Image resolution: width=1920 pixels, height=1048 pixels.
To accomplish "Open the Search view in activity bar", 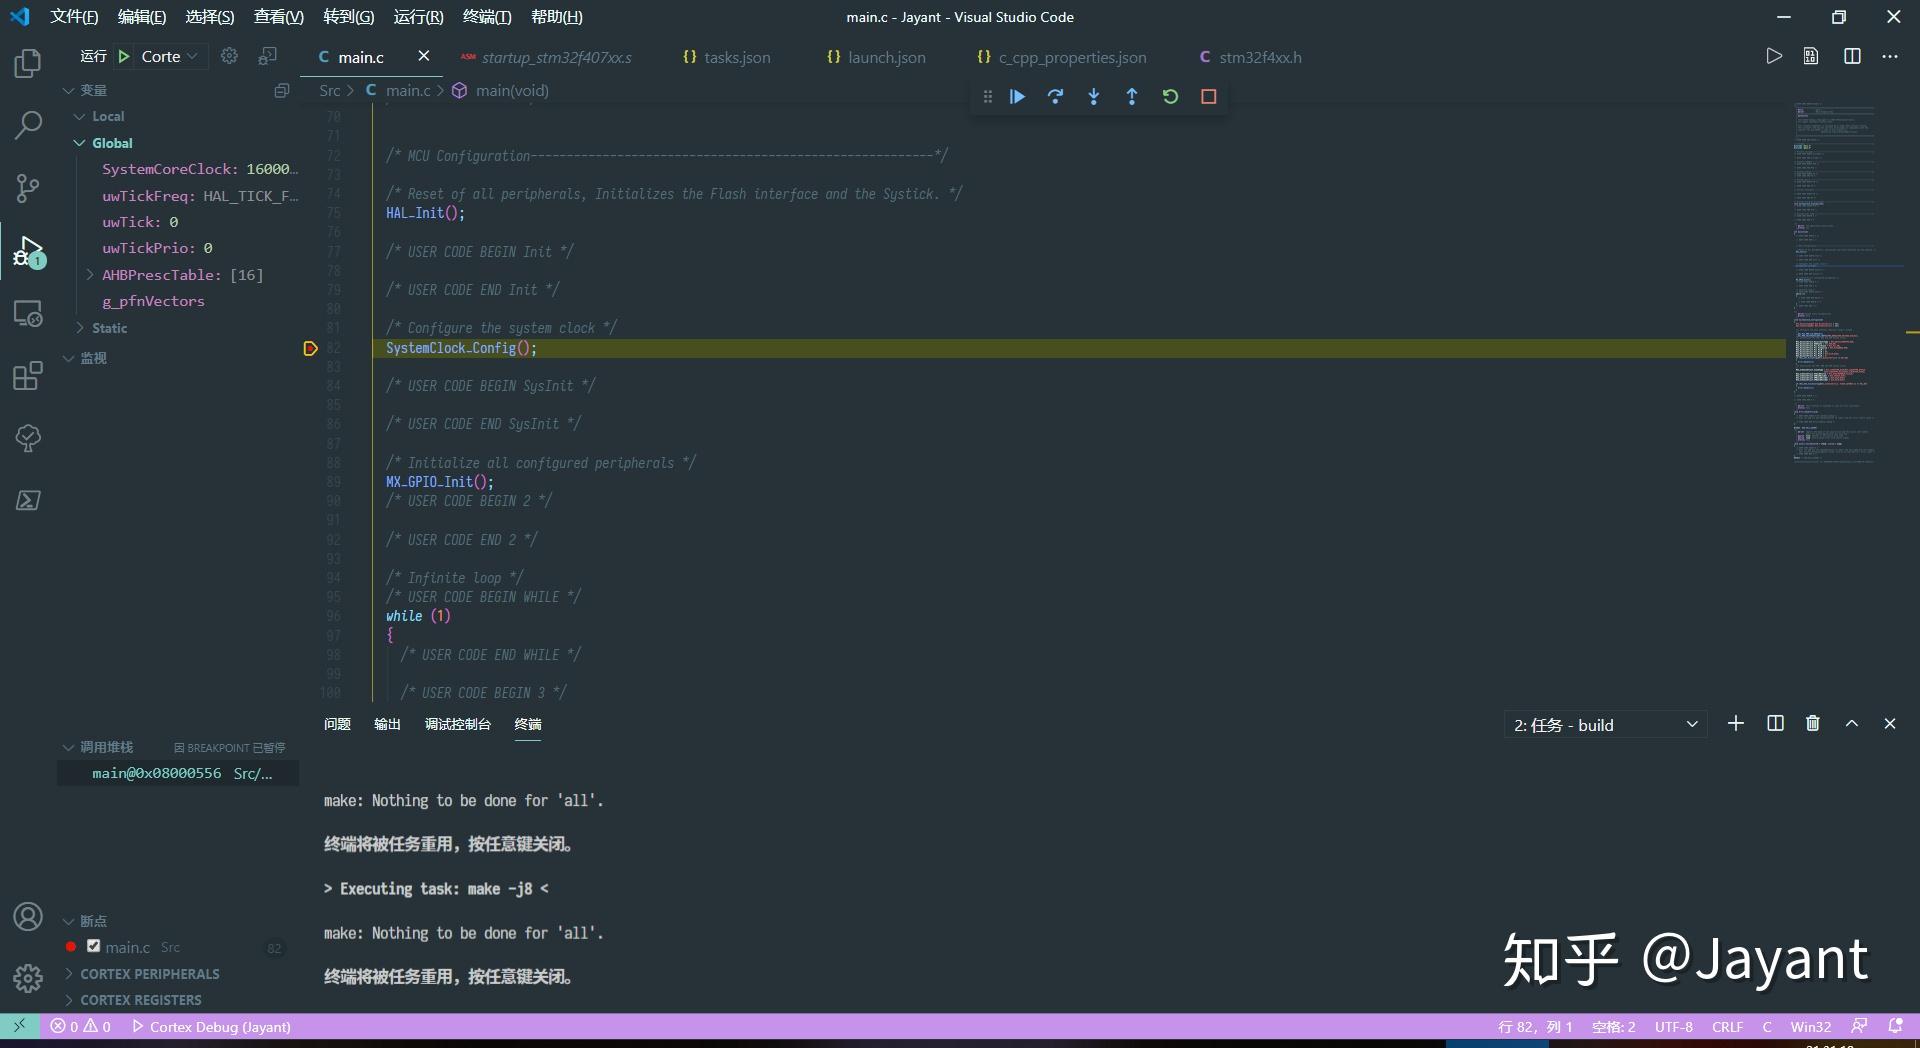I will [x=28, y=125].
